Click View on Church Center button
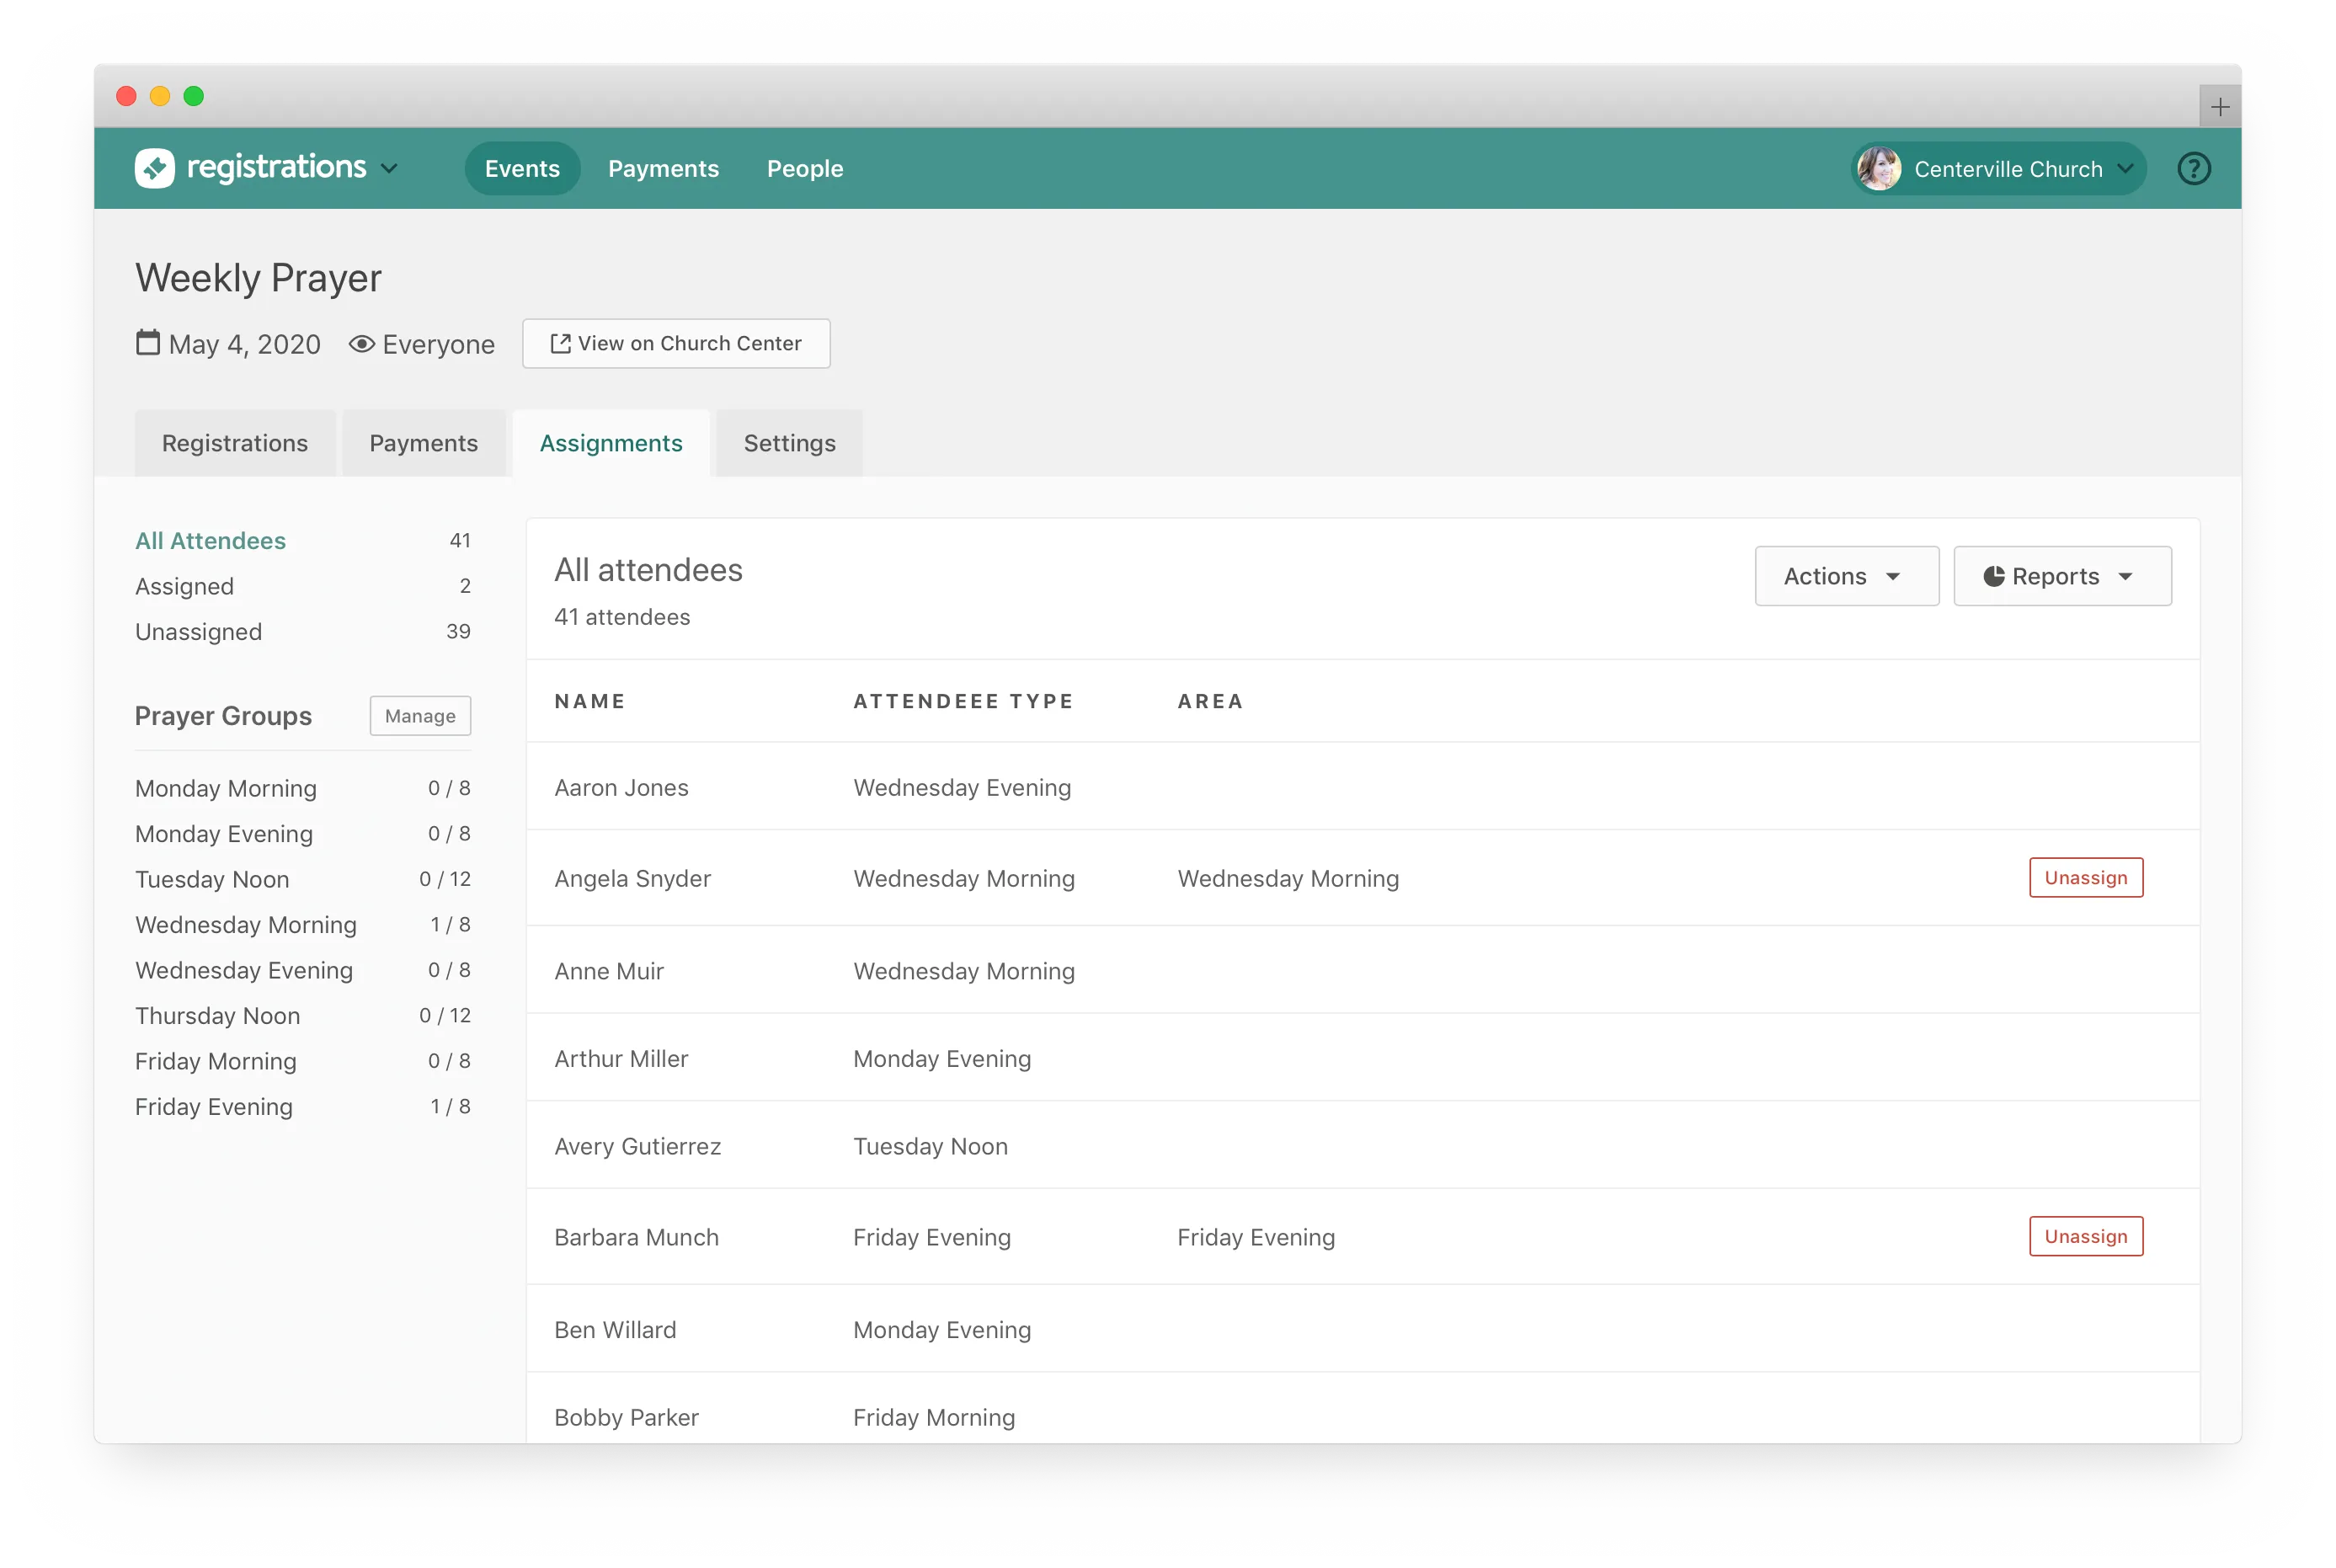The width and height of the screenshot is (2336, 1568). (676, 344)
